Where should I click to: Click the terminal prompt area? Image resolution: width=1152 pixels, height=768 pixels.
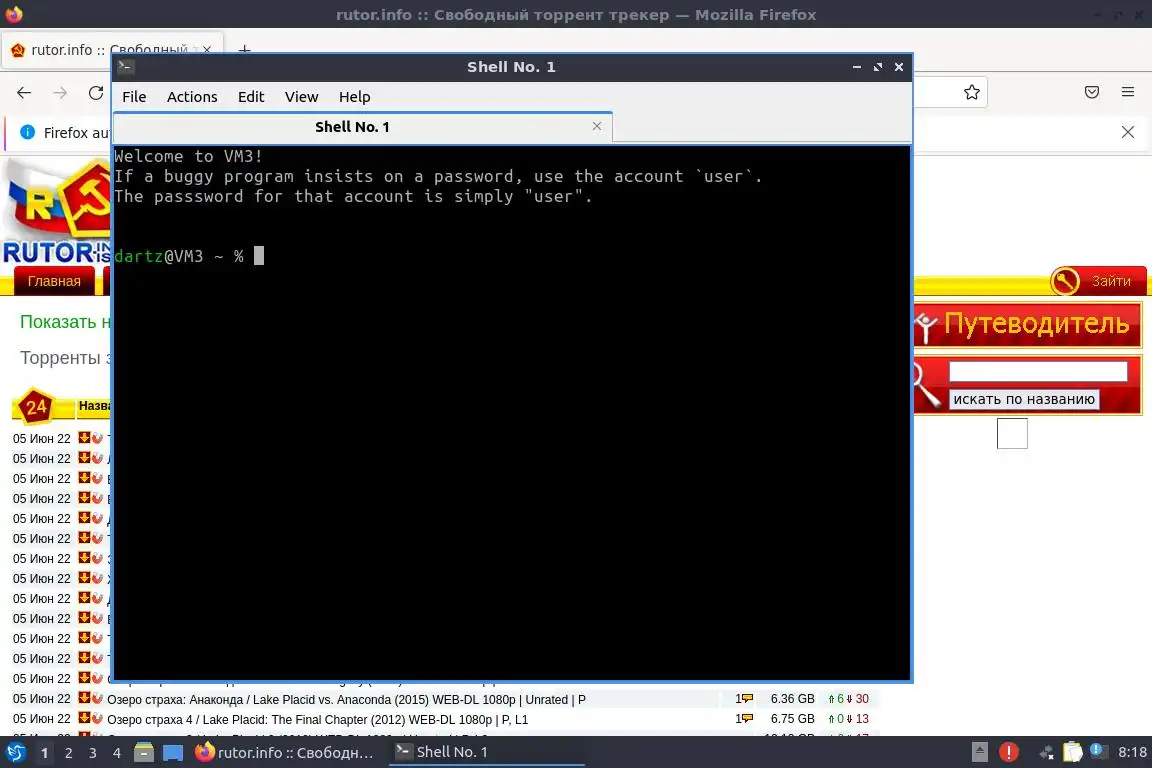click(x=511, y=413)
